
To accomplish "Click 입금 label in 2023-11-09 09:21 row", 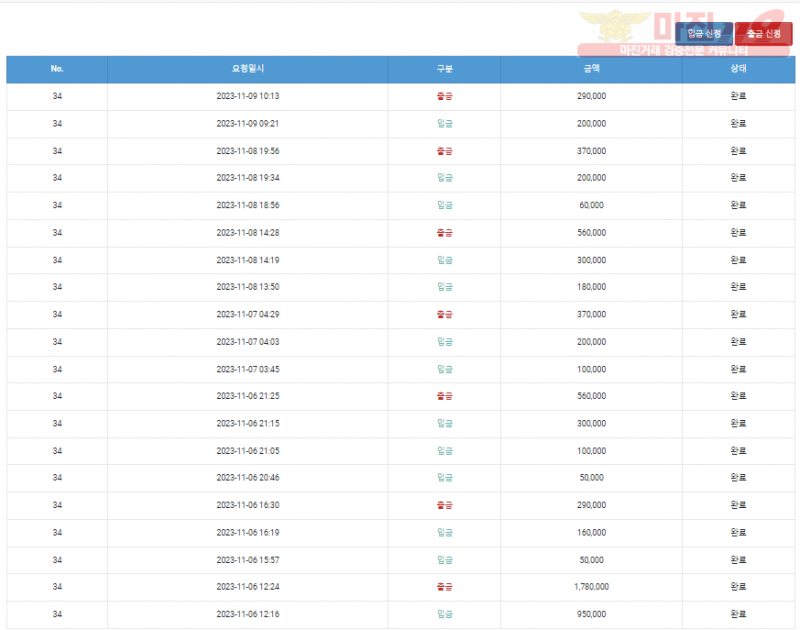I will point(445,124).
